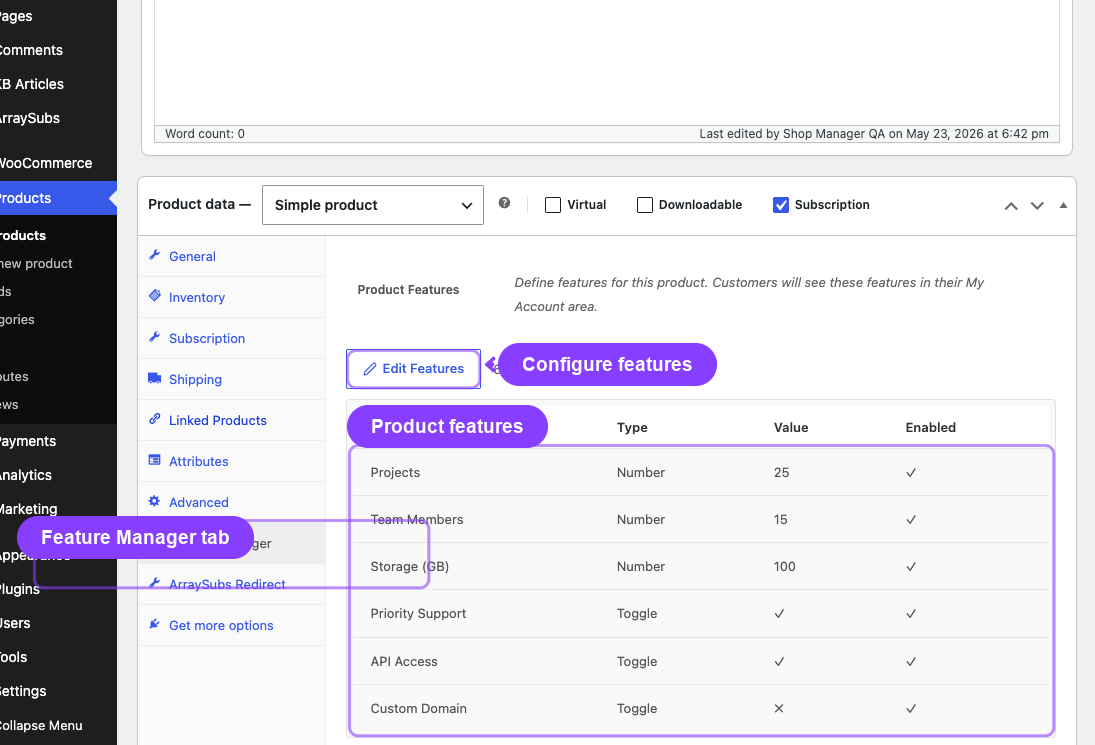Open WooCommerce in admin sidebar
Screen dimensions: 1095x745
coord(58,163)
